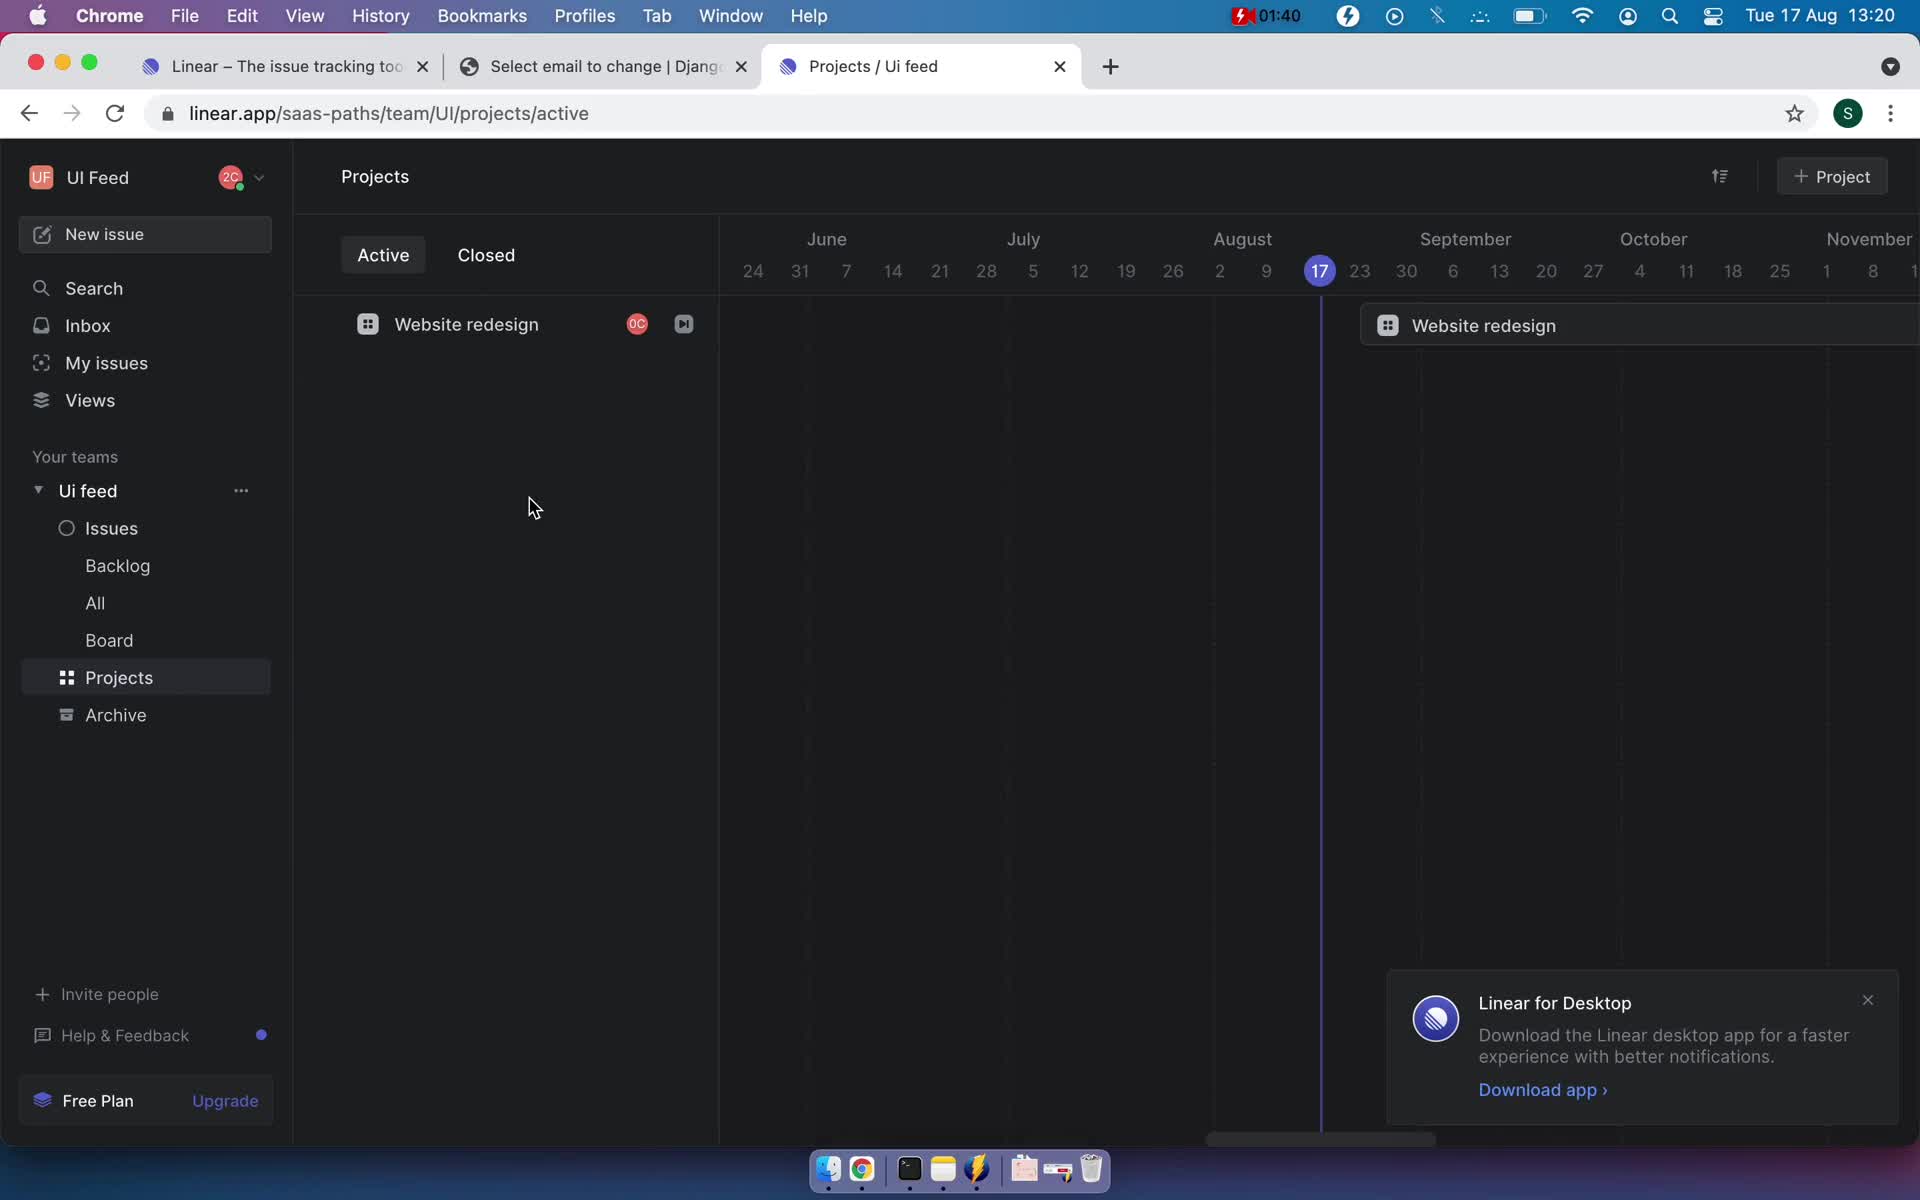The image size is (1920, 1200).
Task: Click the Archive icon in sidebar
Action: click(66, 715)
